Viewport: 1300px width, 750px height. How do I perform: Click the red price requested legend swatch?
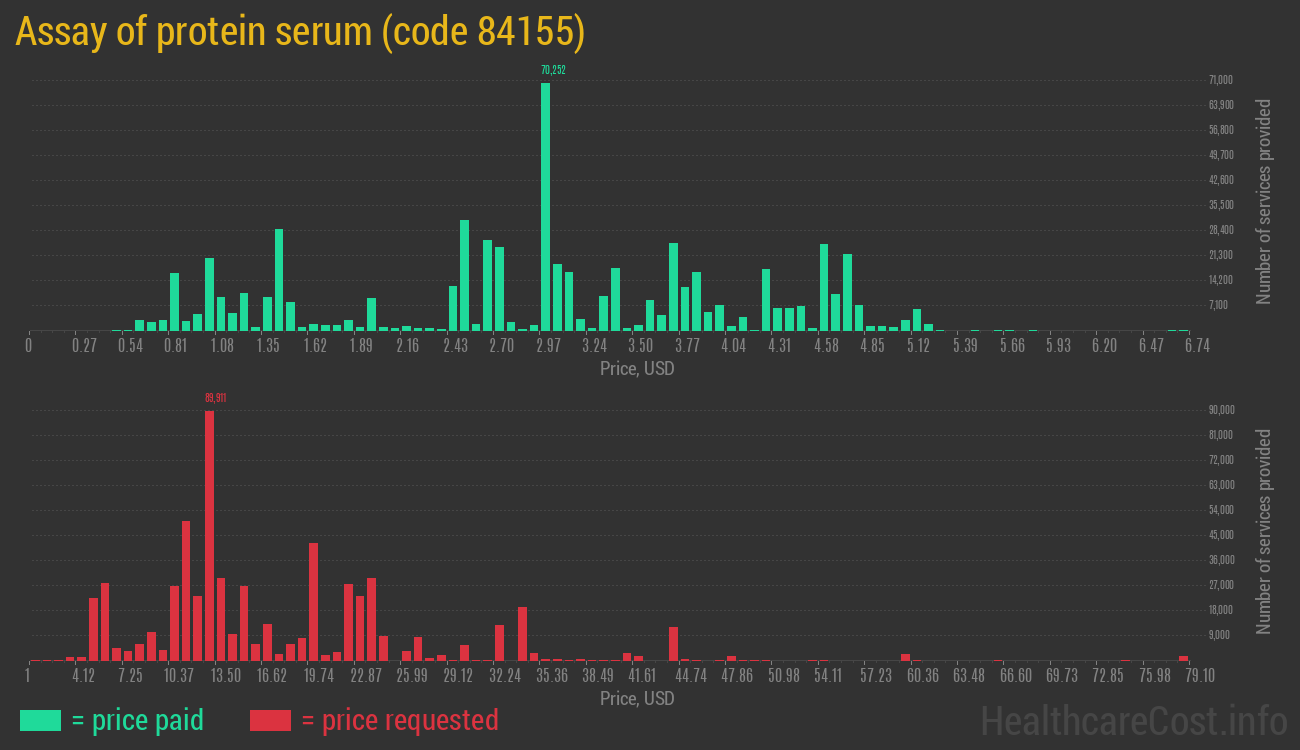coord(270,720)
